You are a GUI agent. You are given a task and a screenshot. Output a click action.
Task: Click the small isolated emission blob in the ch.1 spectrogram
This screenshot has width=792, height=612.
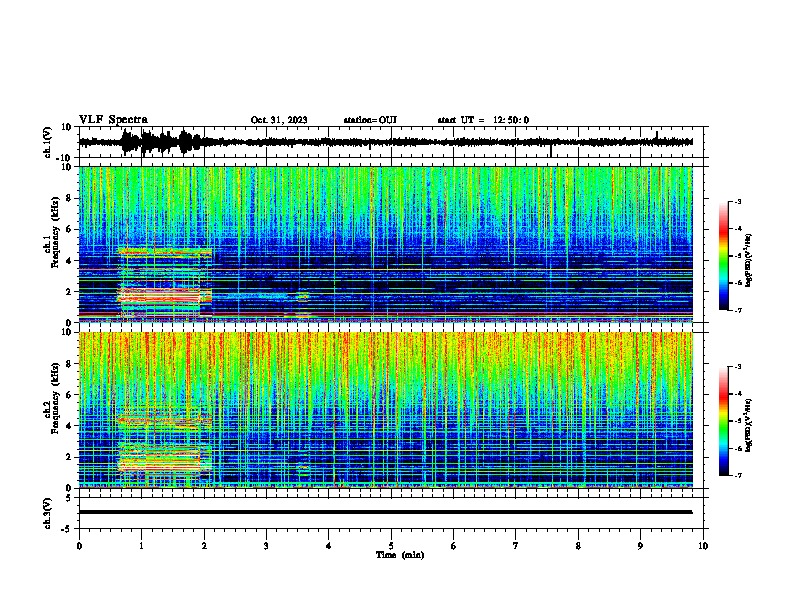(303, 297)
